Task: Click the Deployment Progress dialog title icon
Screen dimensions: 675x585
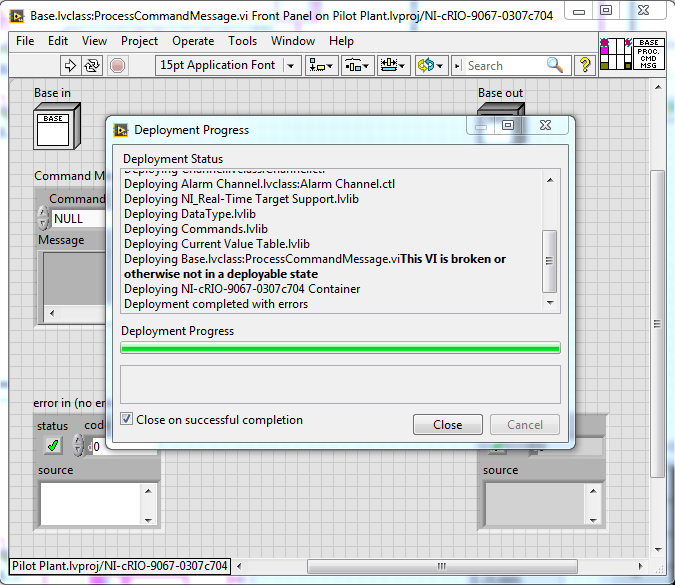Action: [x=121, y=130]
